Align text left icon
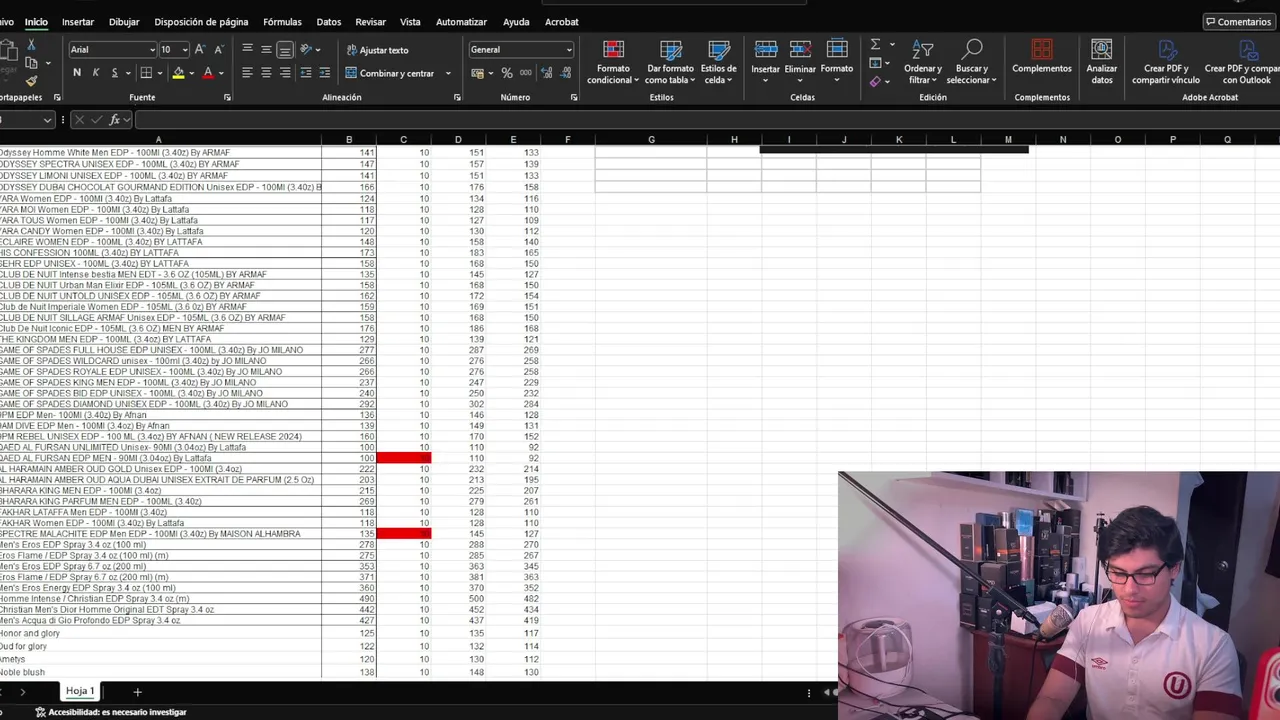The height and width of the screenshot is (720, 1280). (247, 73)
